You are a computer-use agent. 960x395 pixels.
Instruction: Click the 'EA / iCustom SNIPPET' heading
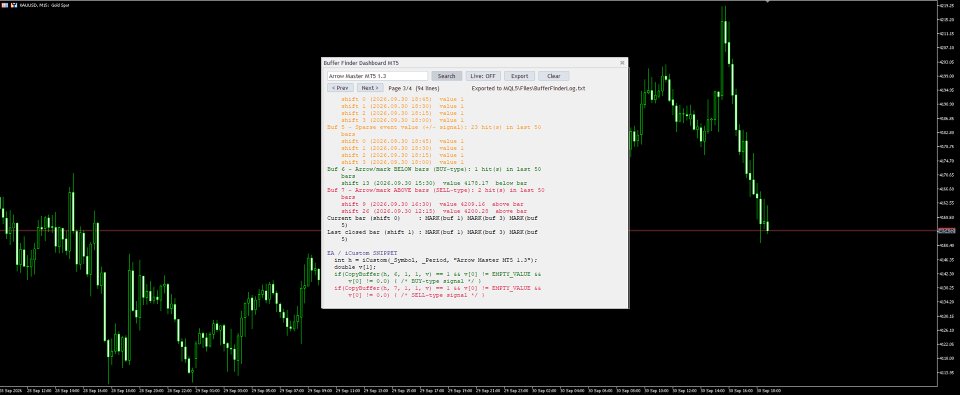pyautogui.click(x=362, y=253)
